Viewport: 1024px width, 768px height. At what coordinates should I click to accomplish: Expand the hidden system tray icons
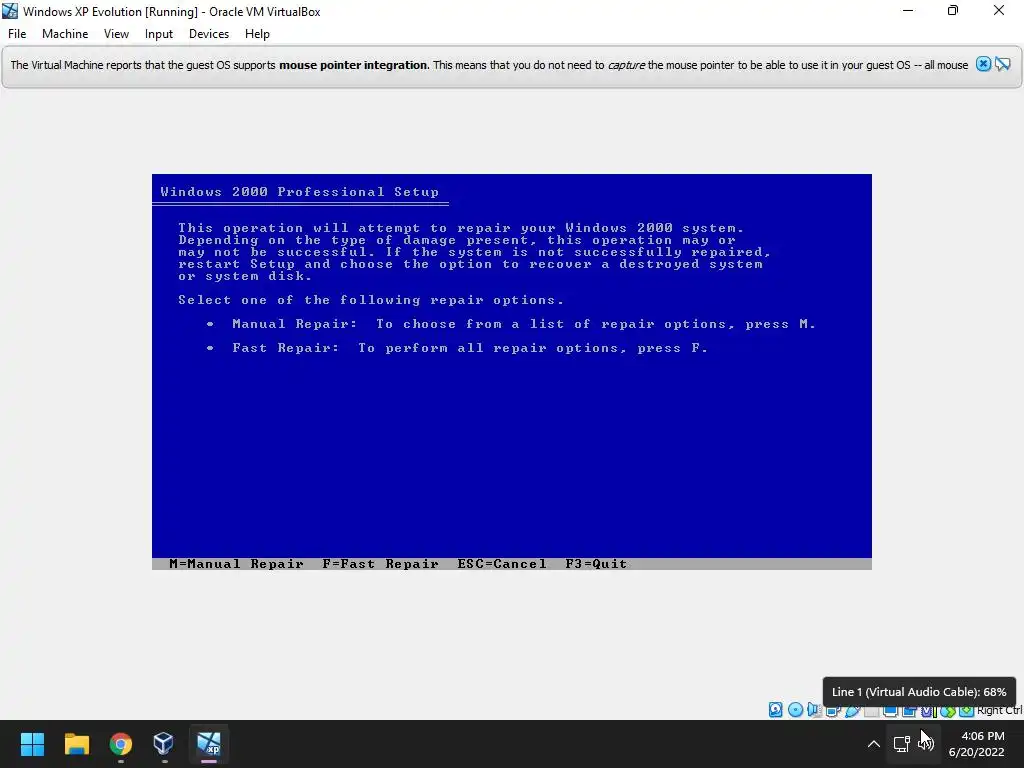873,744
